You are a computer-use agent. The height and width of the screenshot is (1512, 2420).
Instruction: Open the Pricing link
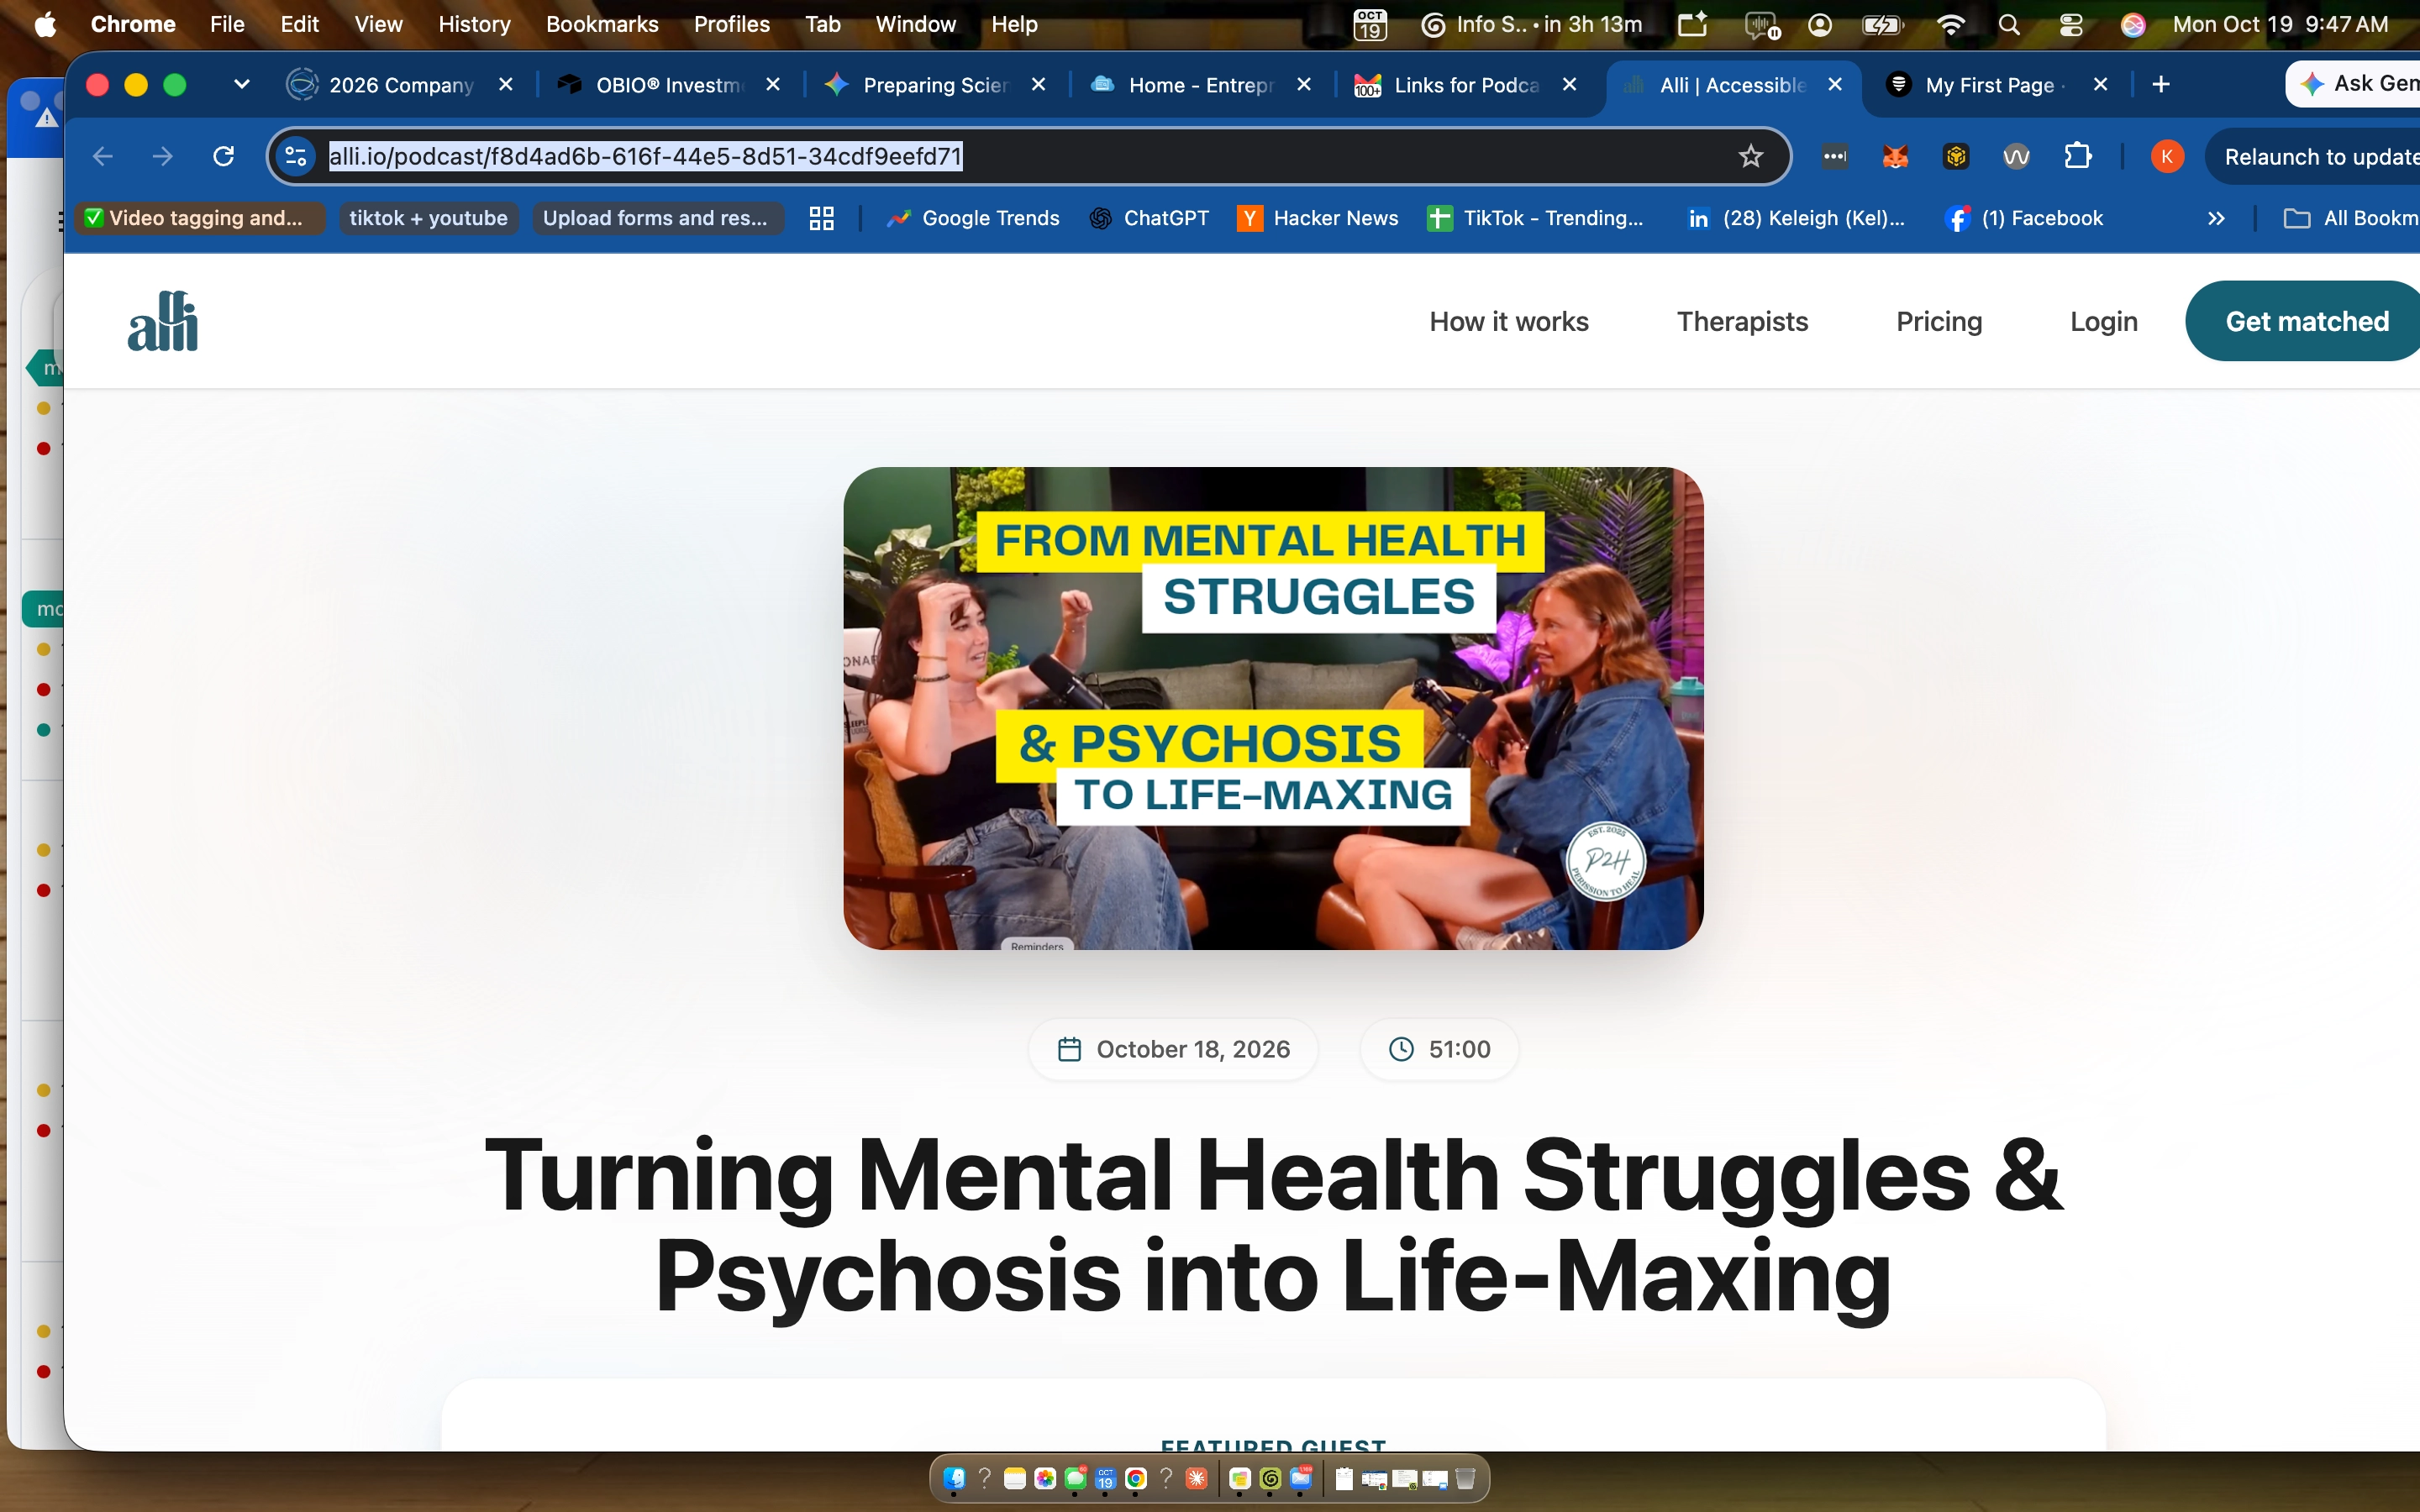pyautogui.click(x=1939, y=321)
